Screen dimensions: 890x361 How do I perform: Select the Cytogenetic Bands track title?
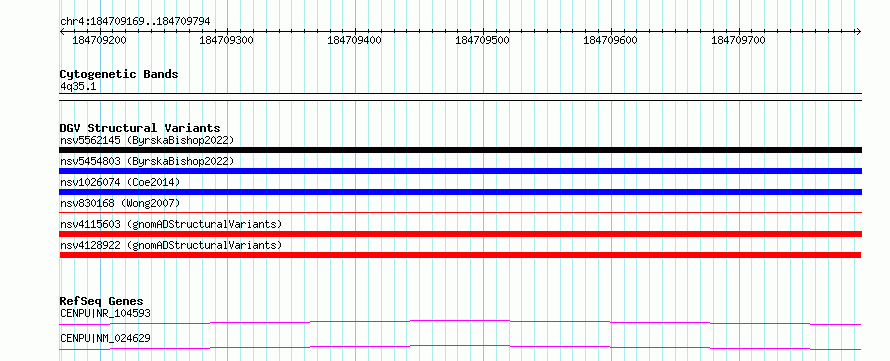click(x=119, y=74)
